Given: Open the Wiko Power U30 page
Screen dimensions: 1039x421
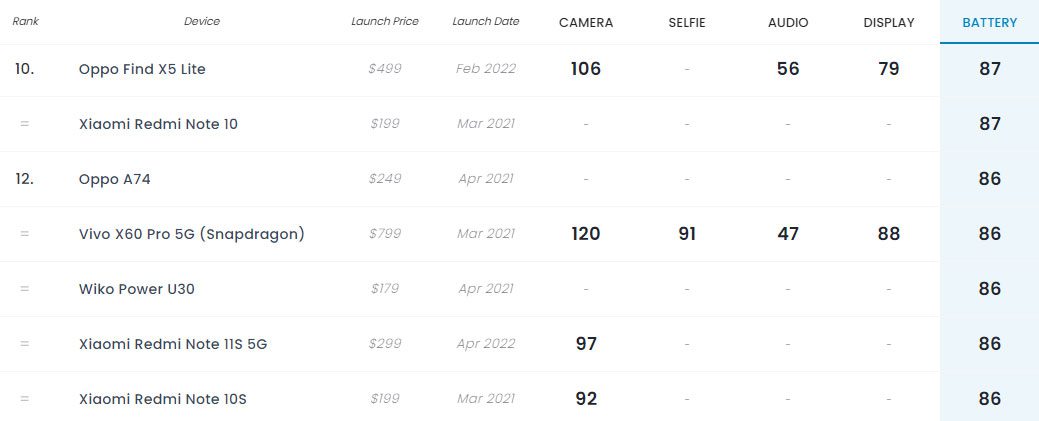Looking at the screenshot, I should coord(136,289).
